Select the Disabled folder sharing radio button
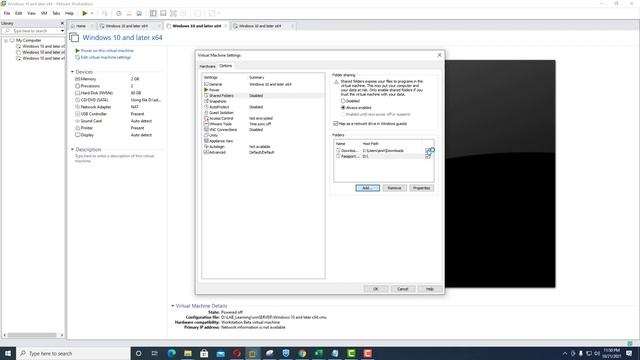 tap(343, 101)
